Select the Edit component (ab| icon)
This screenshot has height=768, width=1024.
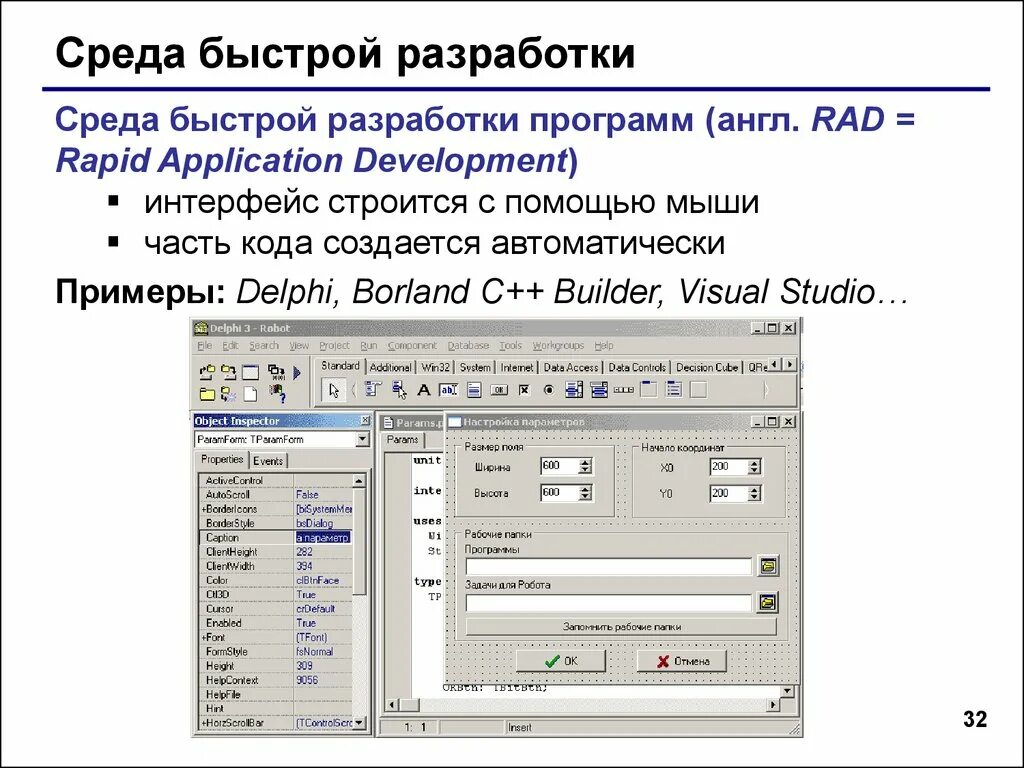[449, 390]
